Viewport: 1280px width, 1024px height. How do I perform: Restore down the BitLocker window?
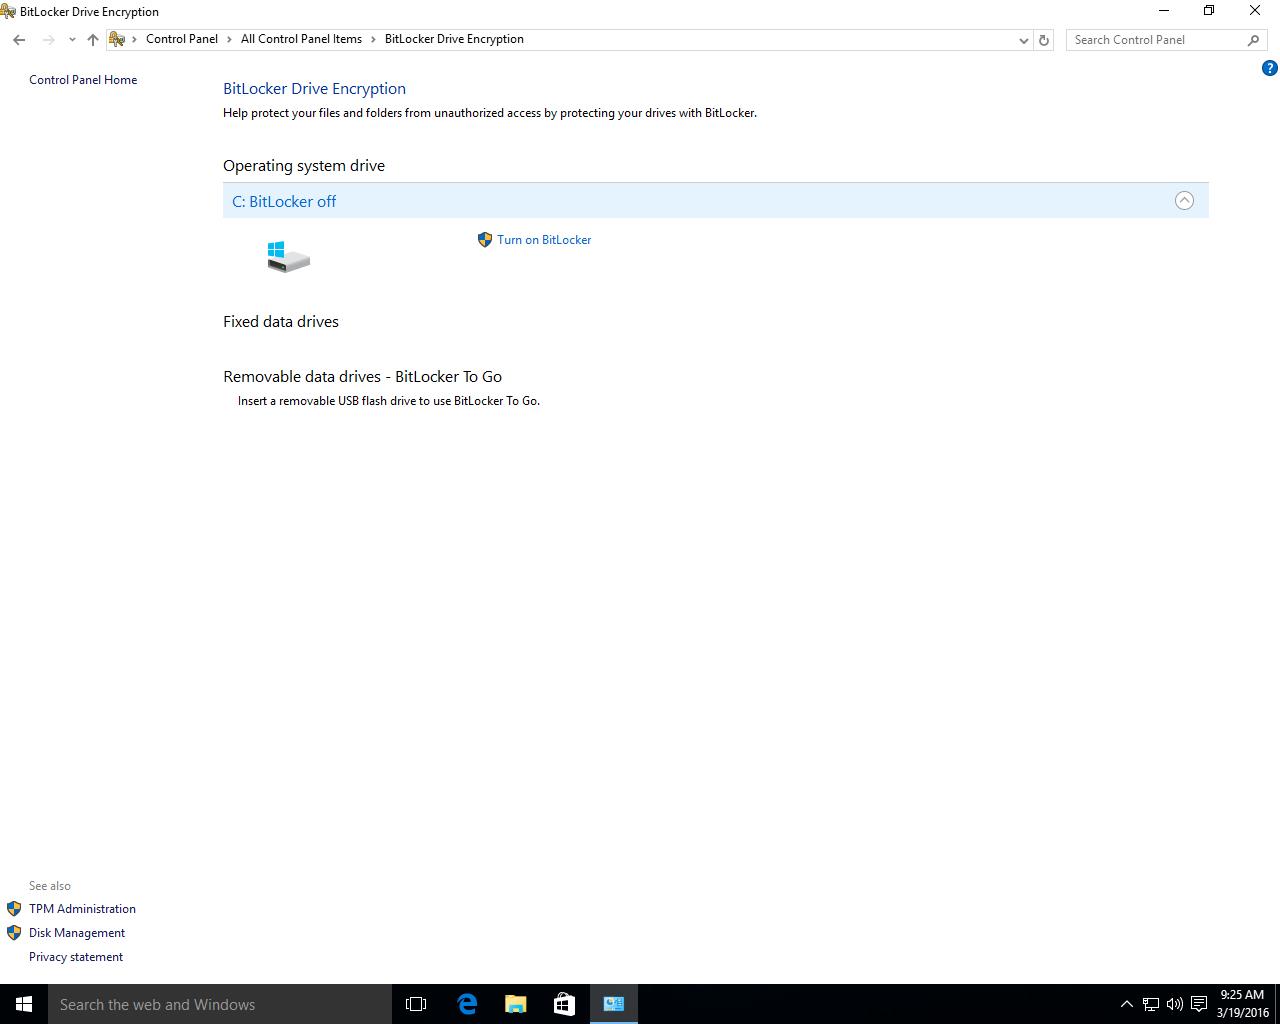click(1209, 11)
